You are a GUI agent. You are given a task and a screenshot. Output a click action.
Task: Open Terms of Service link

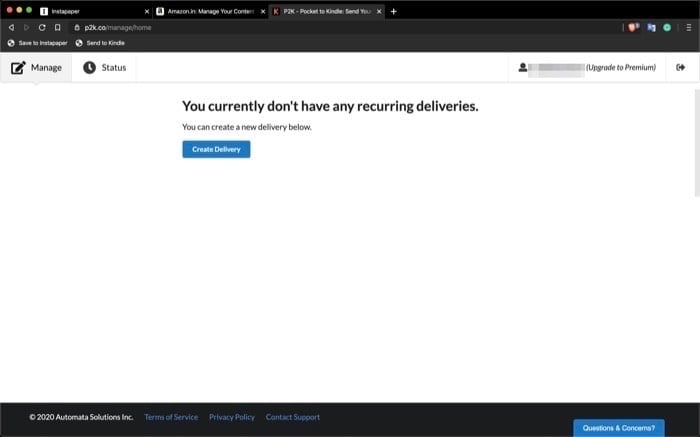171,417
